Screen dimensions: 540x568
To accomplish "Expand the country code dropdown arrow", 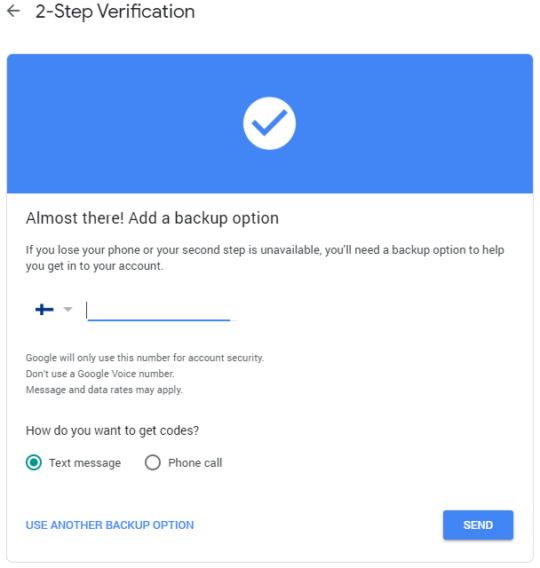I will point(68,309).
